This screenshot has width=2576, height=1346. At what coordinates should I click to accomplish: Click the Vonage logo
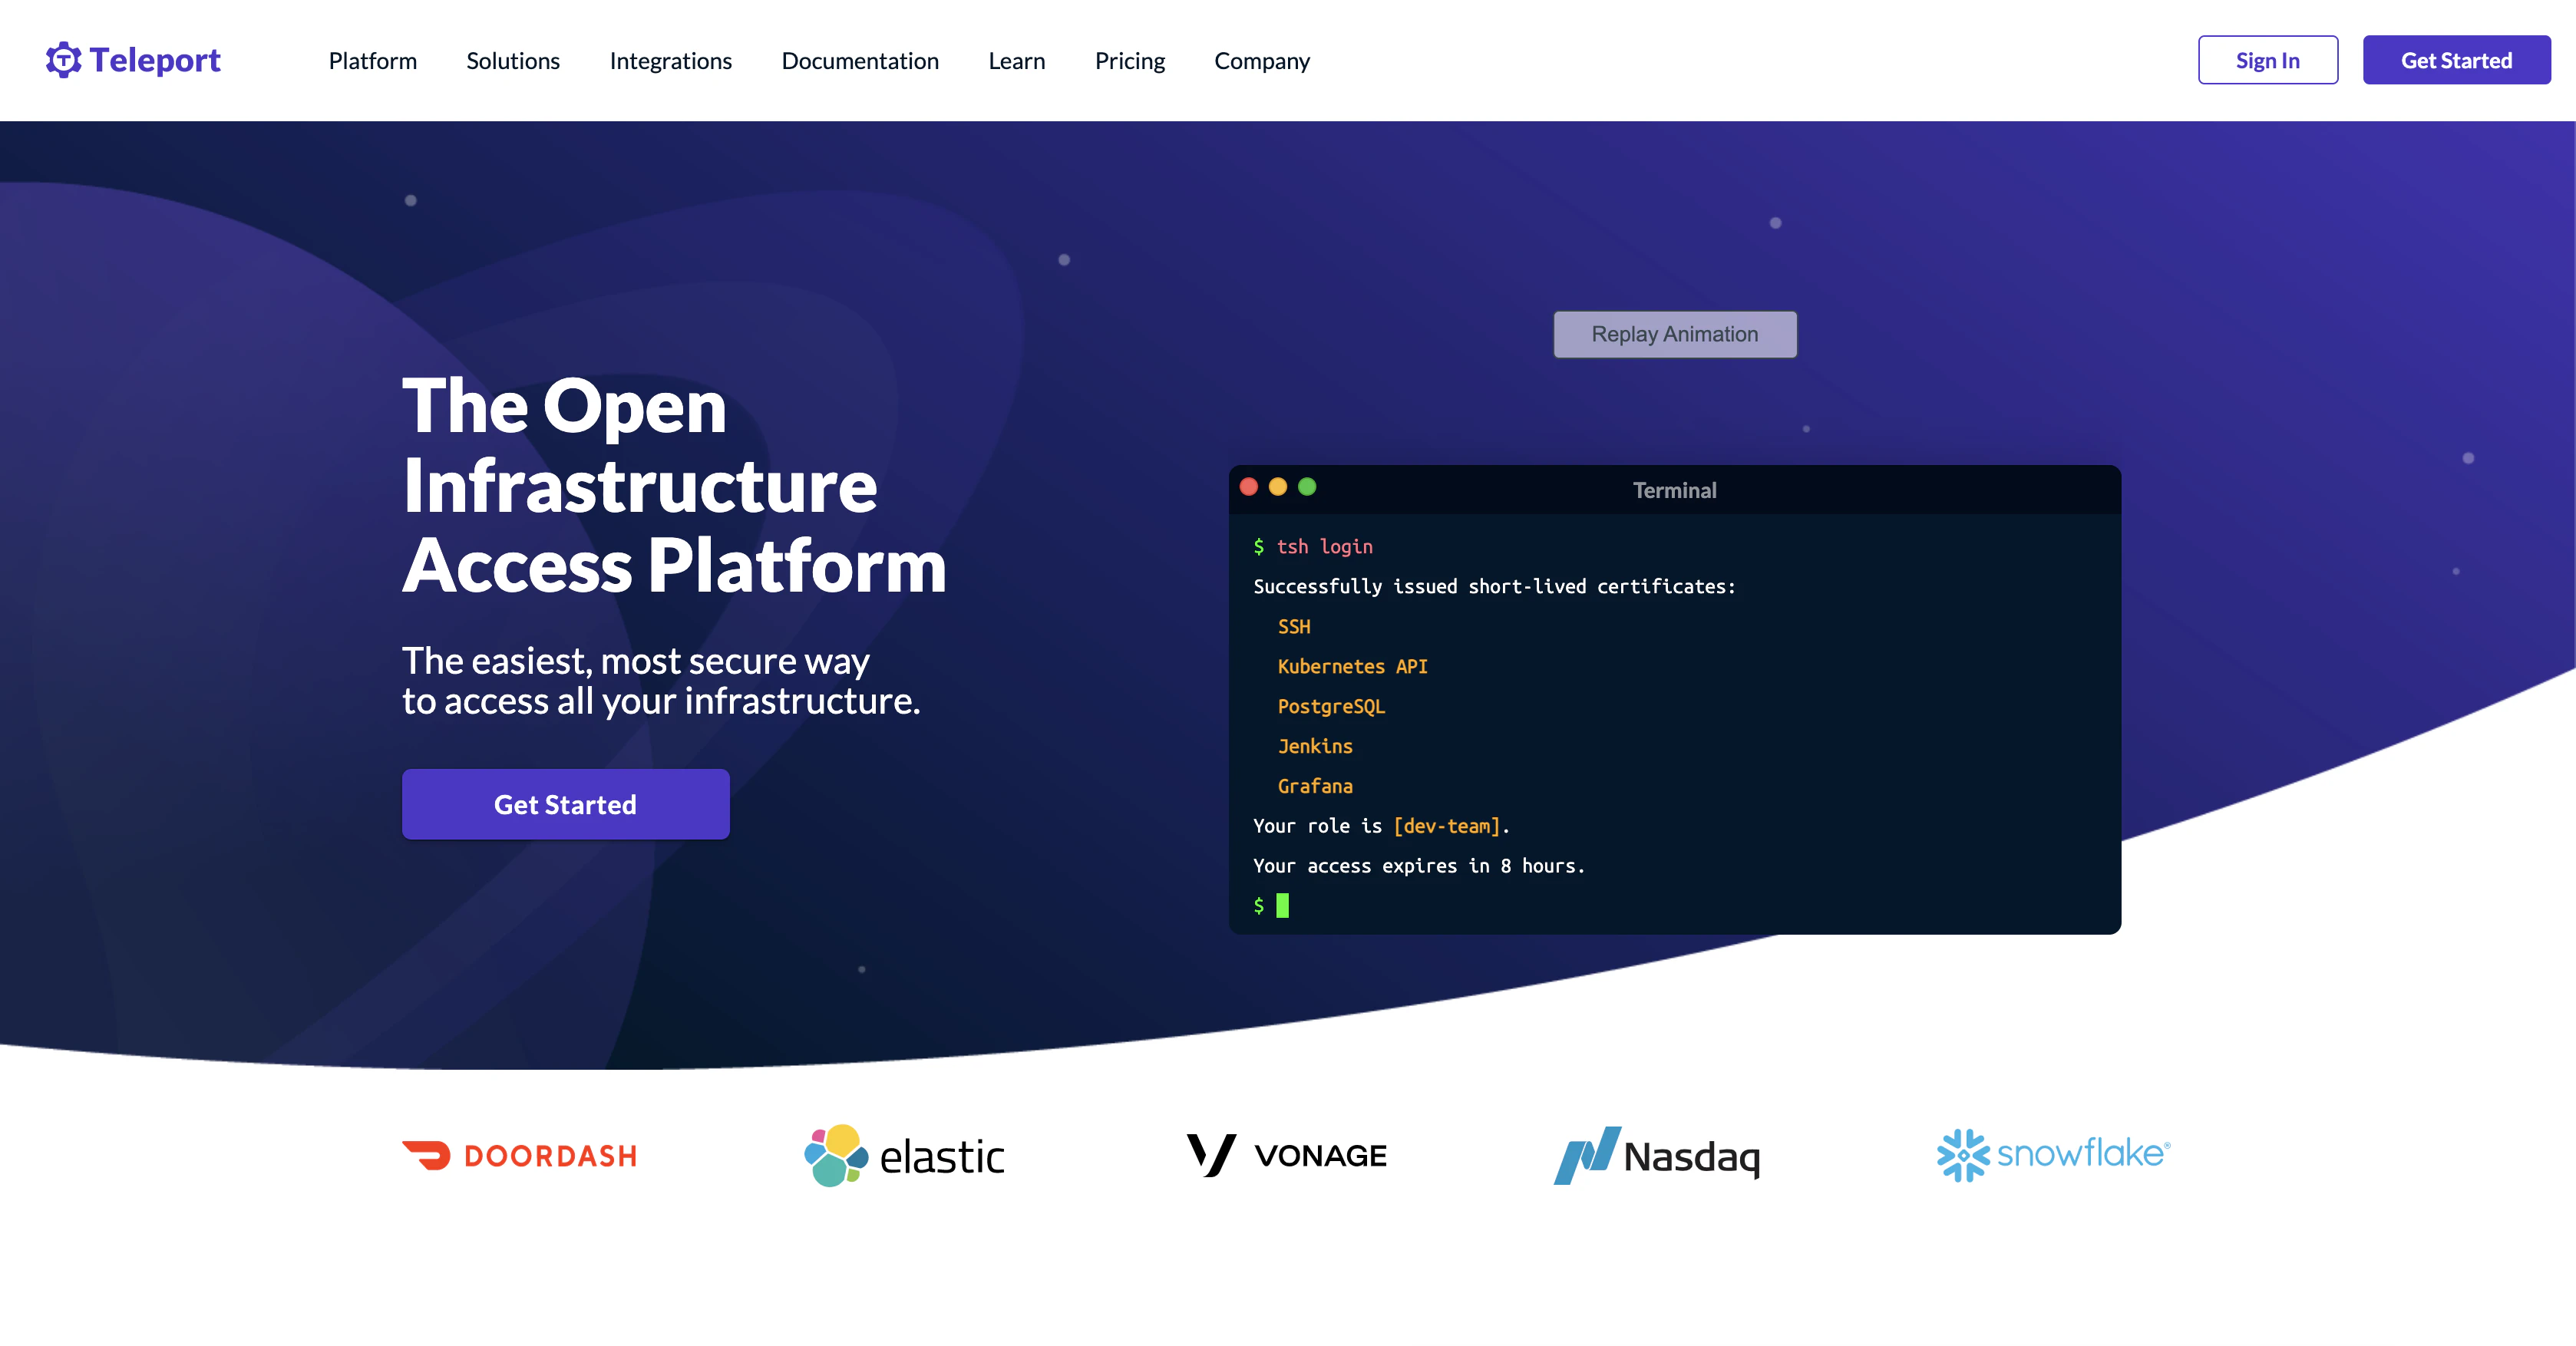tap(1286, 1155)
